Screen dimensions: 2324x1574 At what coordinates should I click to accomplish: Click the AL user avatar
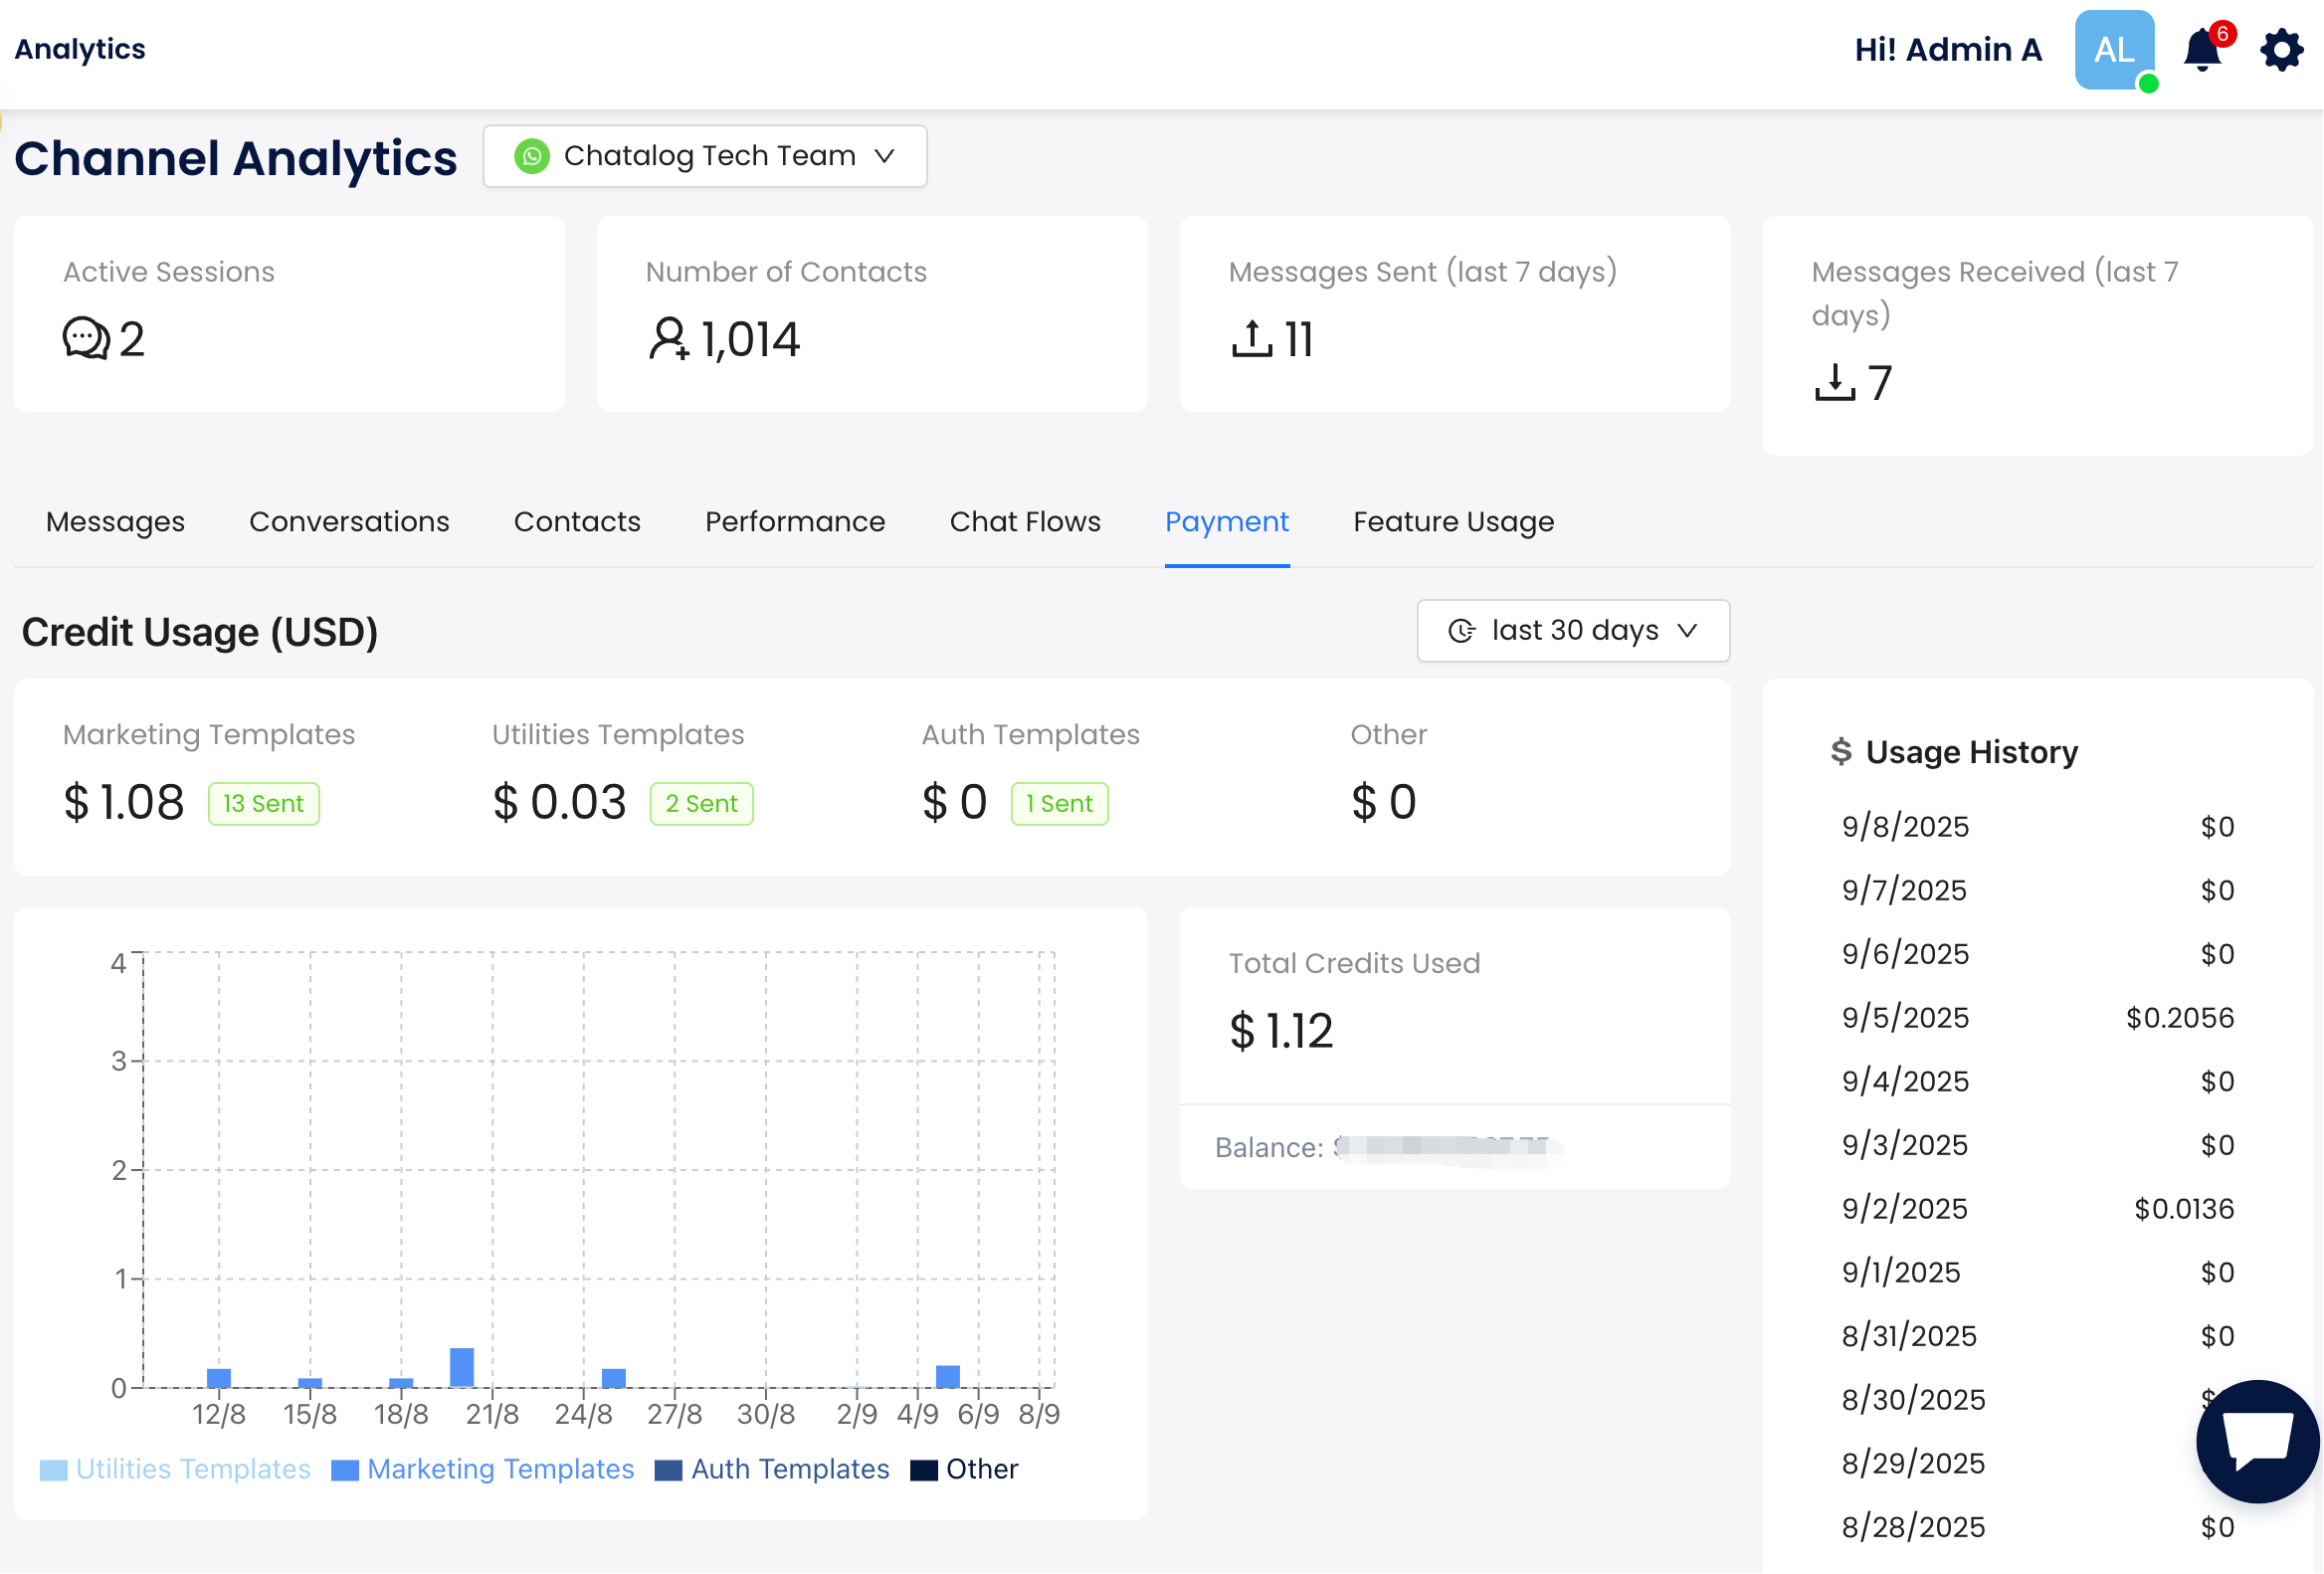2114,50
